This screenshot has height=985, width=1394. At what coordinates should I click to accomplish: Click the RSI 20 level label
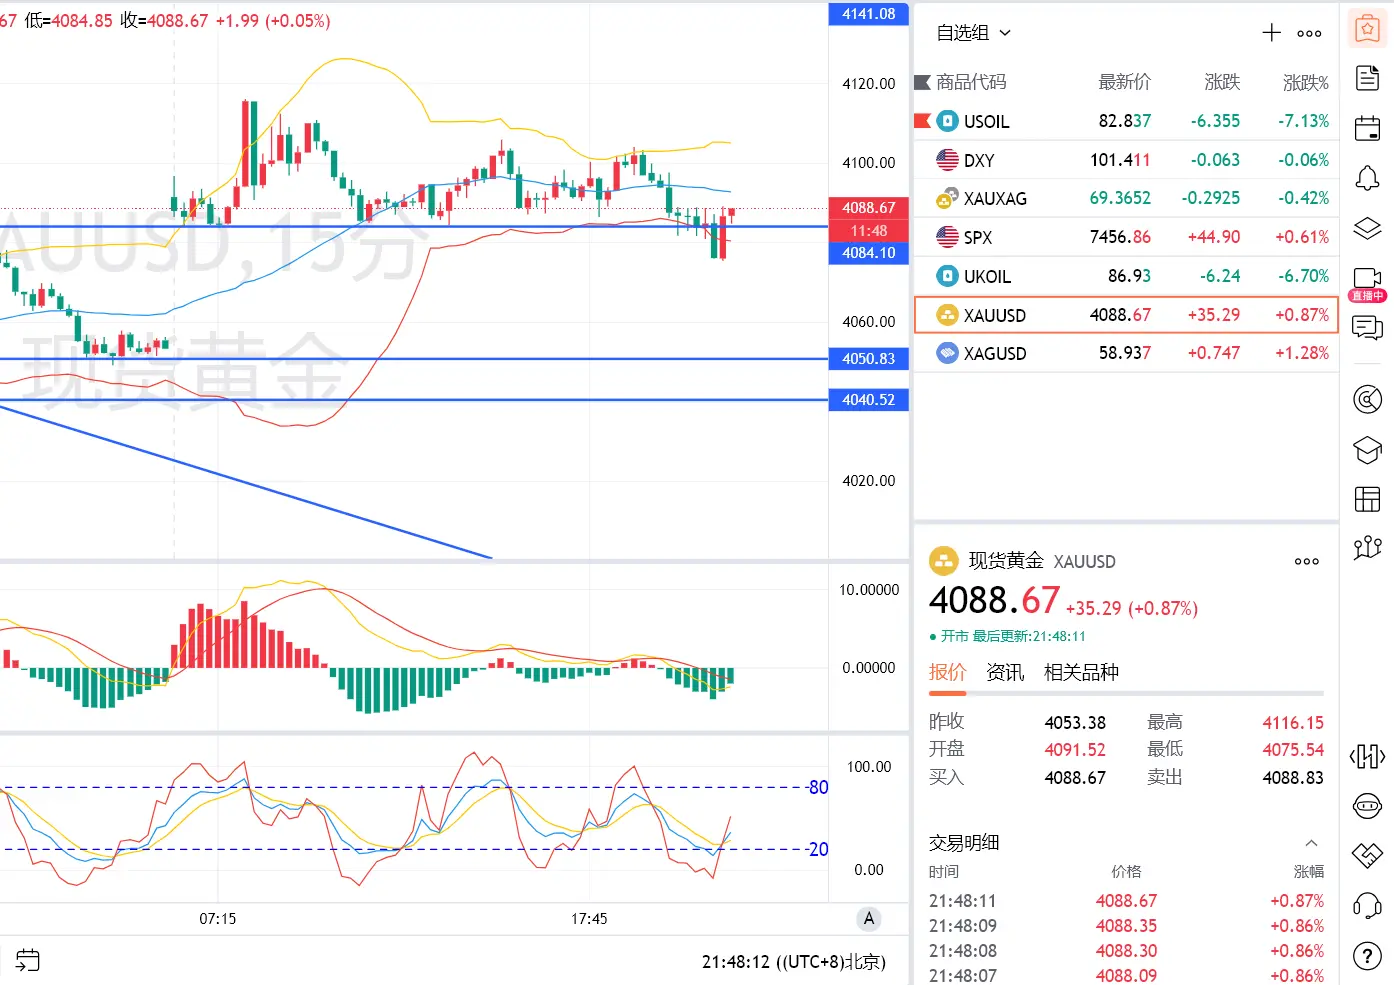818,849
